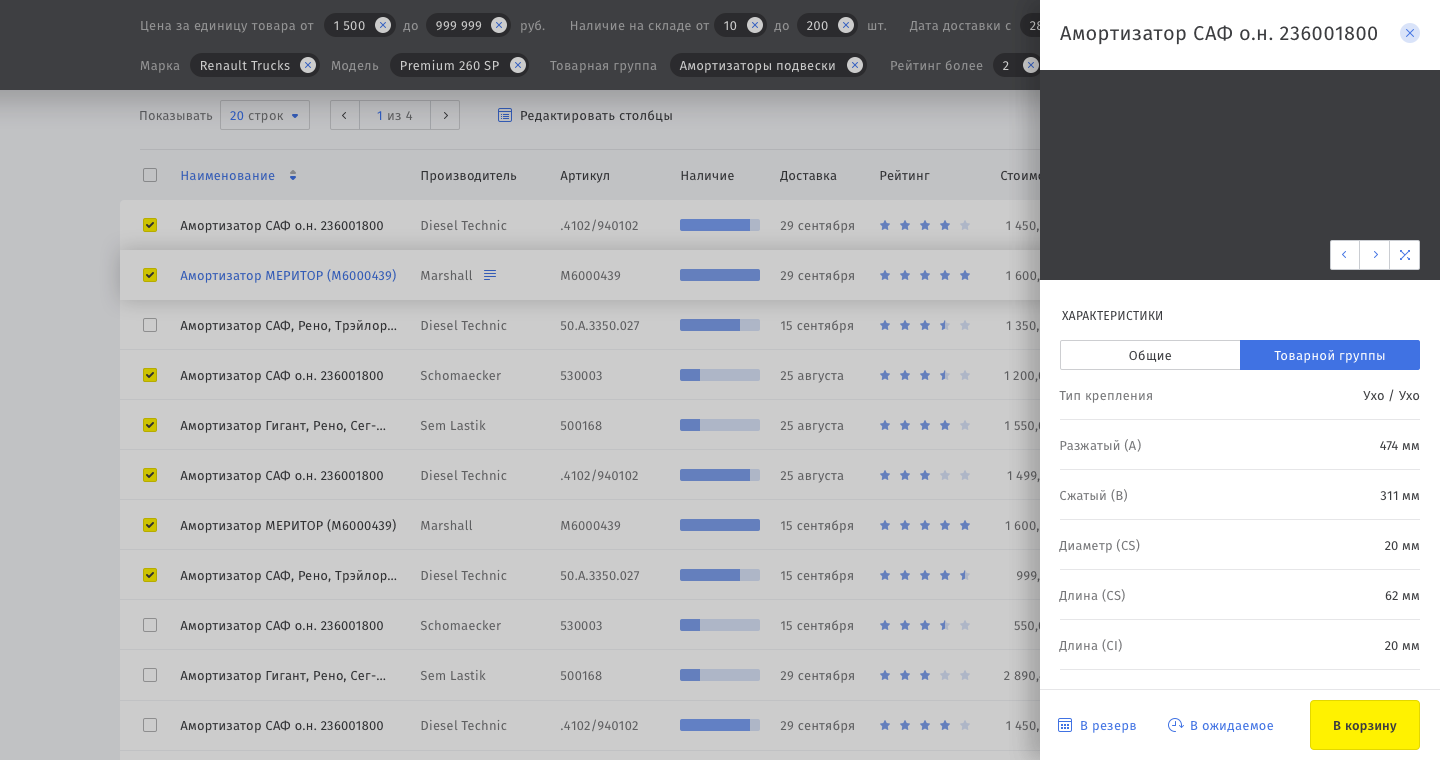Click Sem Lastik in 29 сентября row
This screenshot has height=760, width=1440.
click(453, 675)
